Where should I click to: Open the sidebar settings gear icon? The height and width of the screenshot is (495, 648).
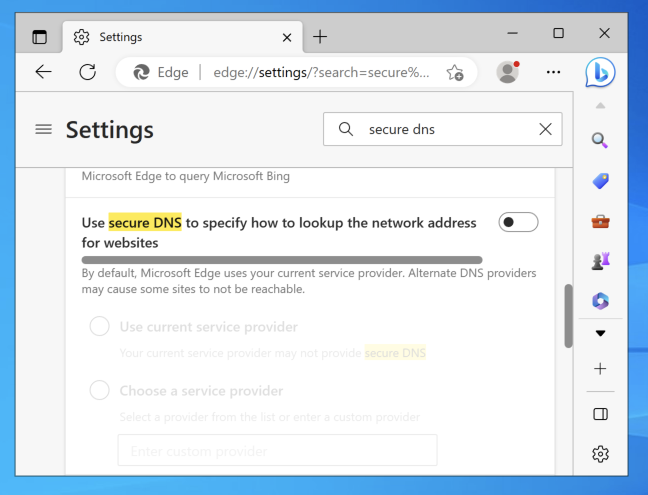click(x=600, y=454)
